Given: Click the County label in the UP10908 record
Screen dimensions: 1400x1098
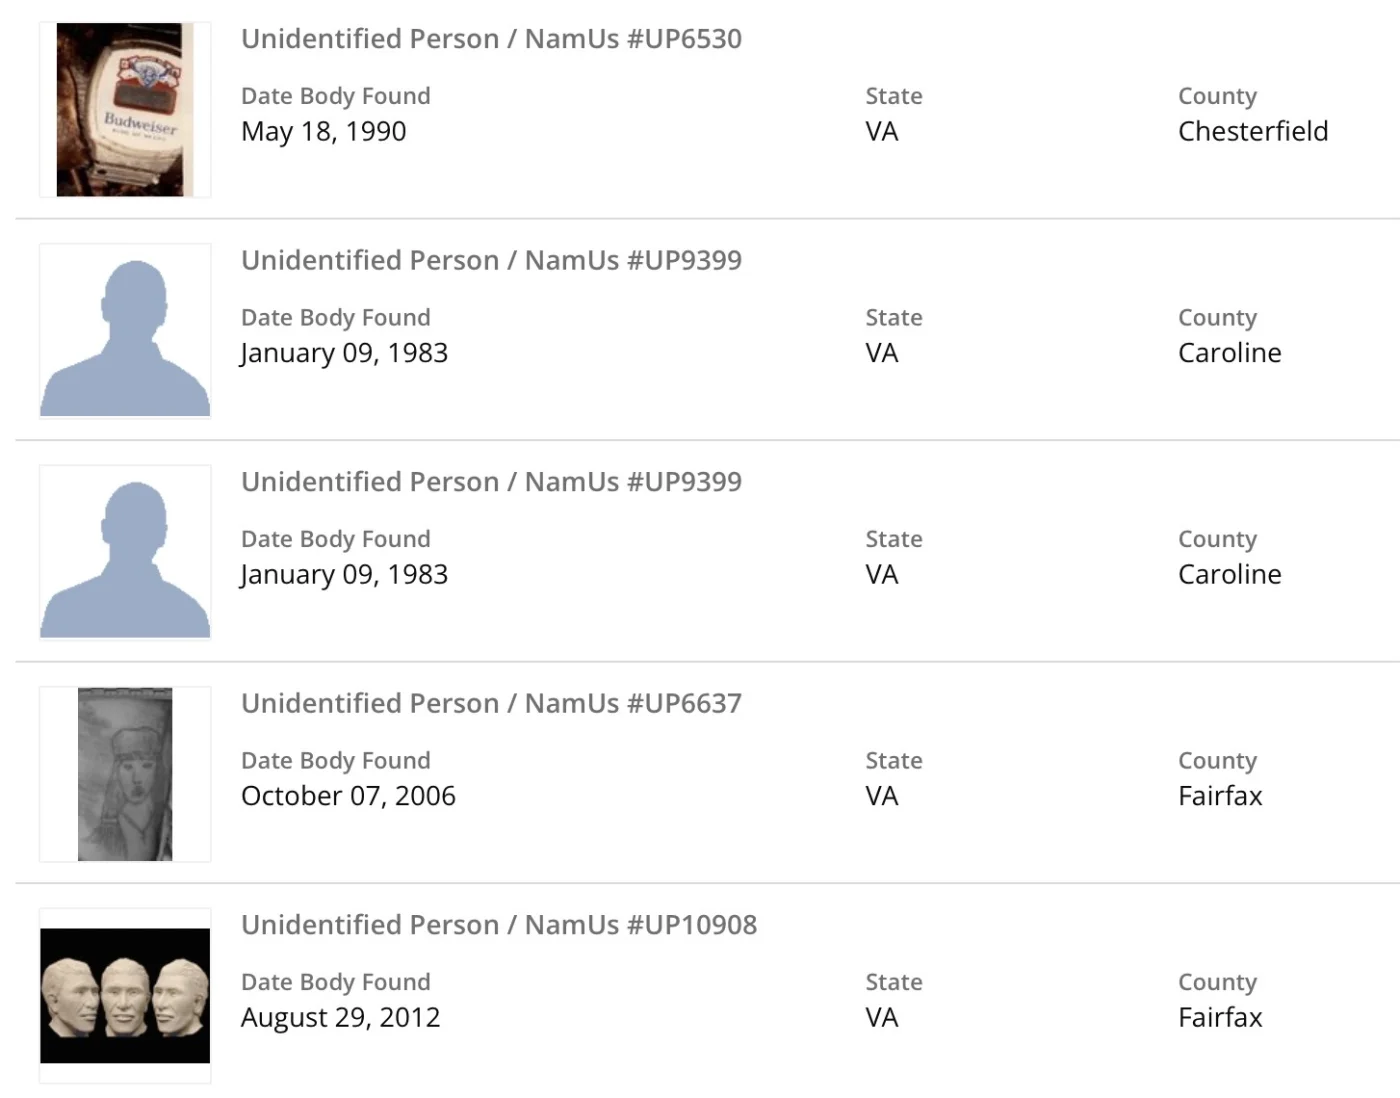Looking at the screenshot, I should coord(1217,982).
